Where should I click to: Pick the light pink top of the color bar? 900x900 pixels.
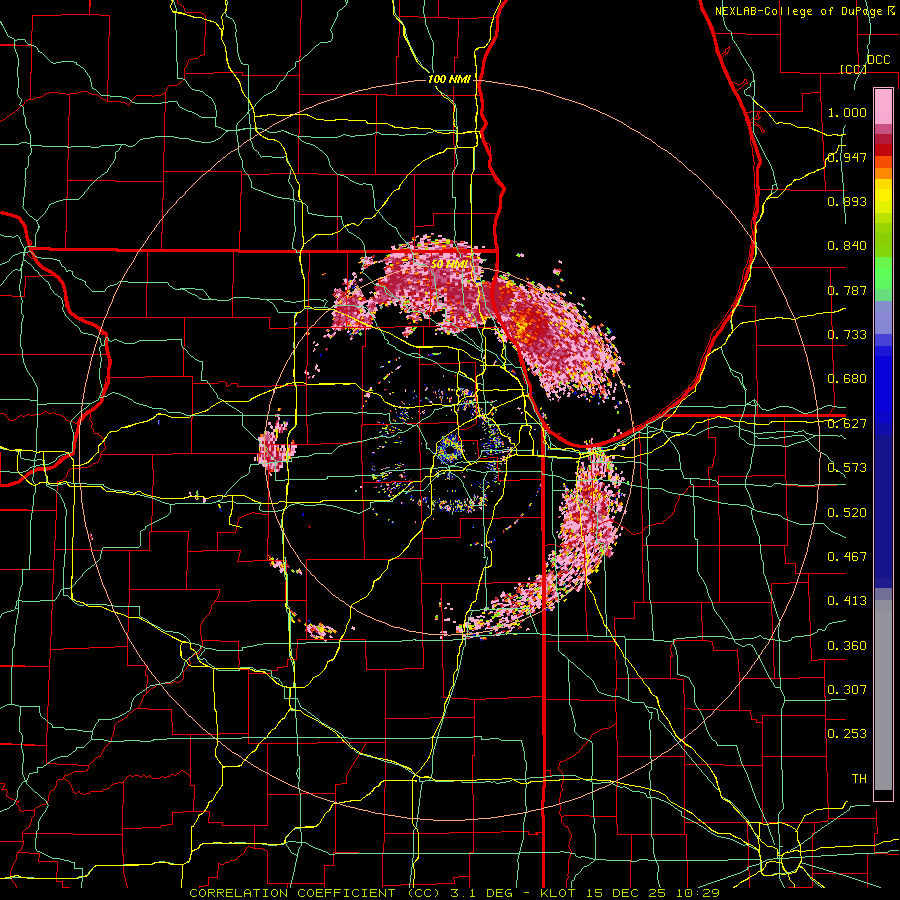(883, 106)
